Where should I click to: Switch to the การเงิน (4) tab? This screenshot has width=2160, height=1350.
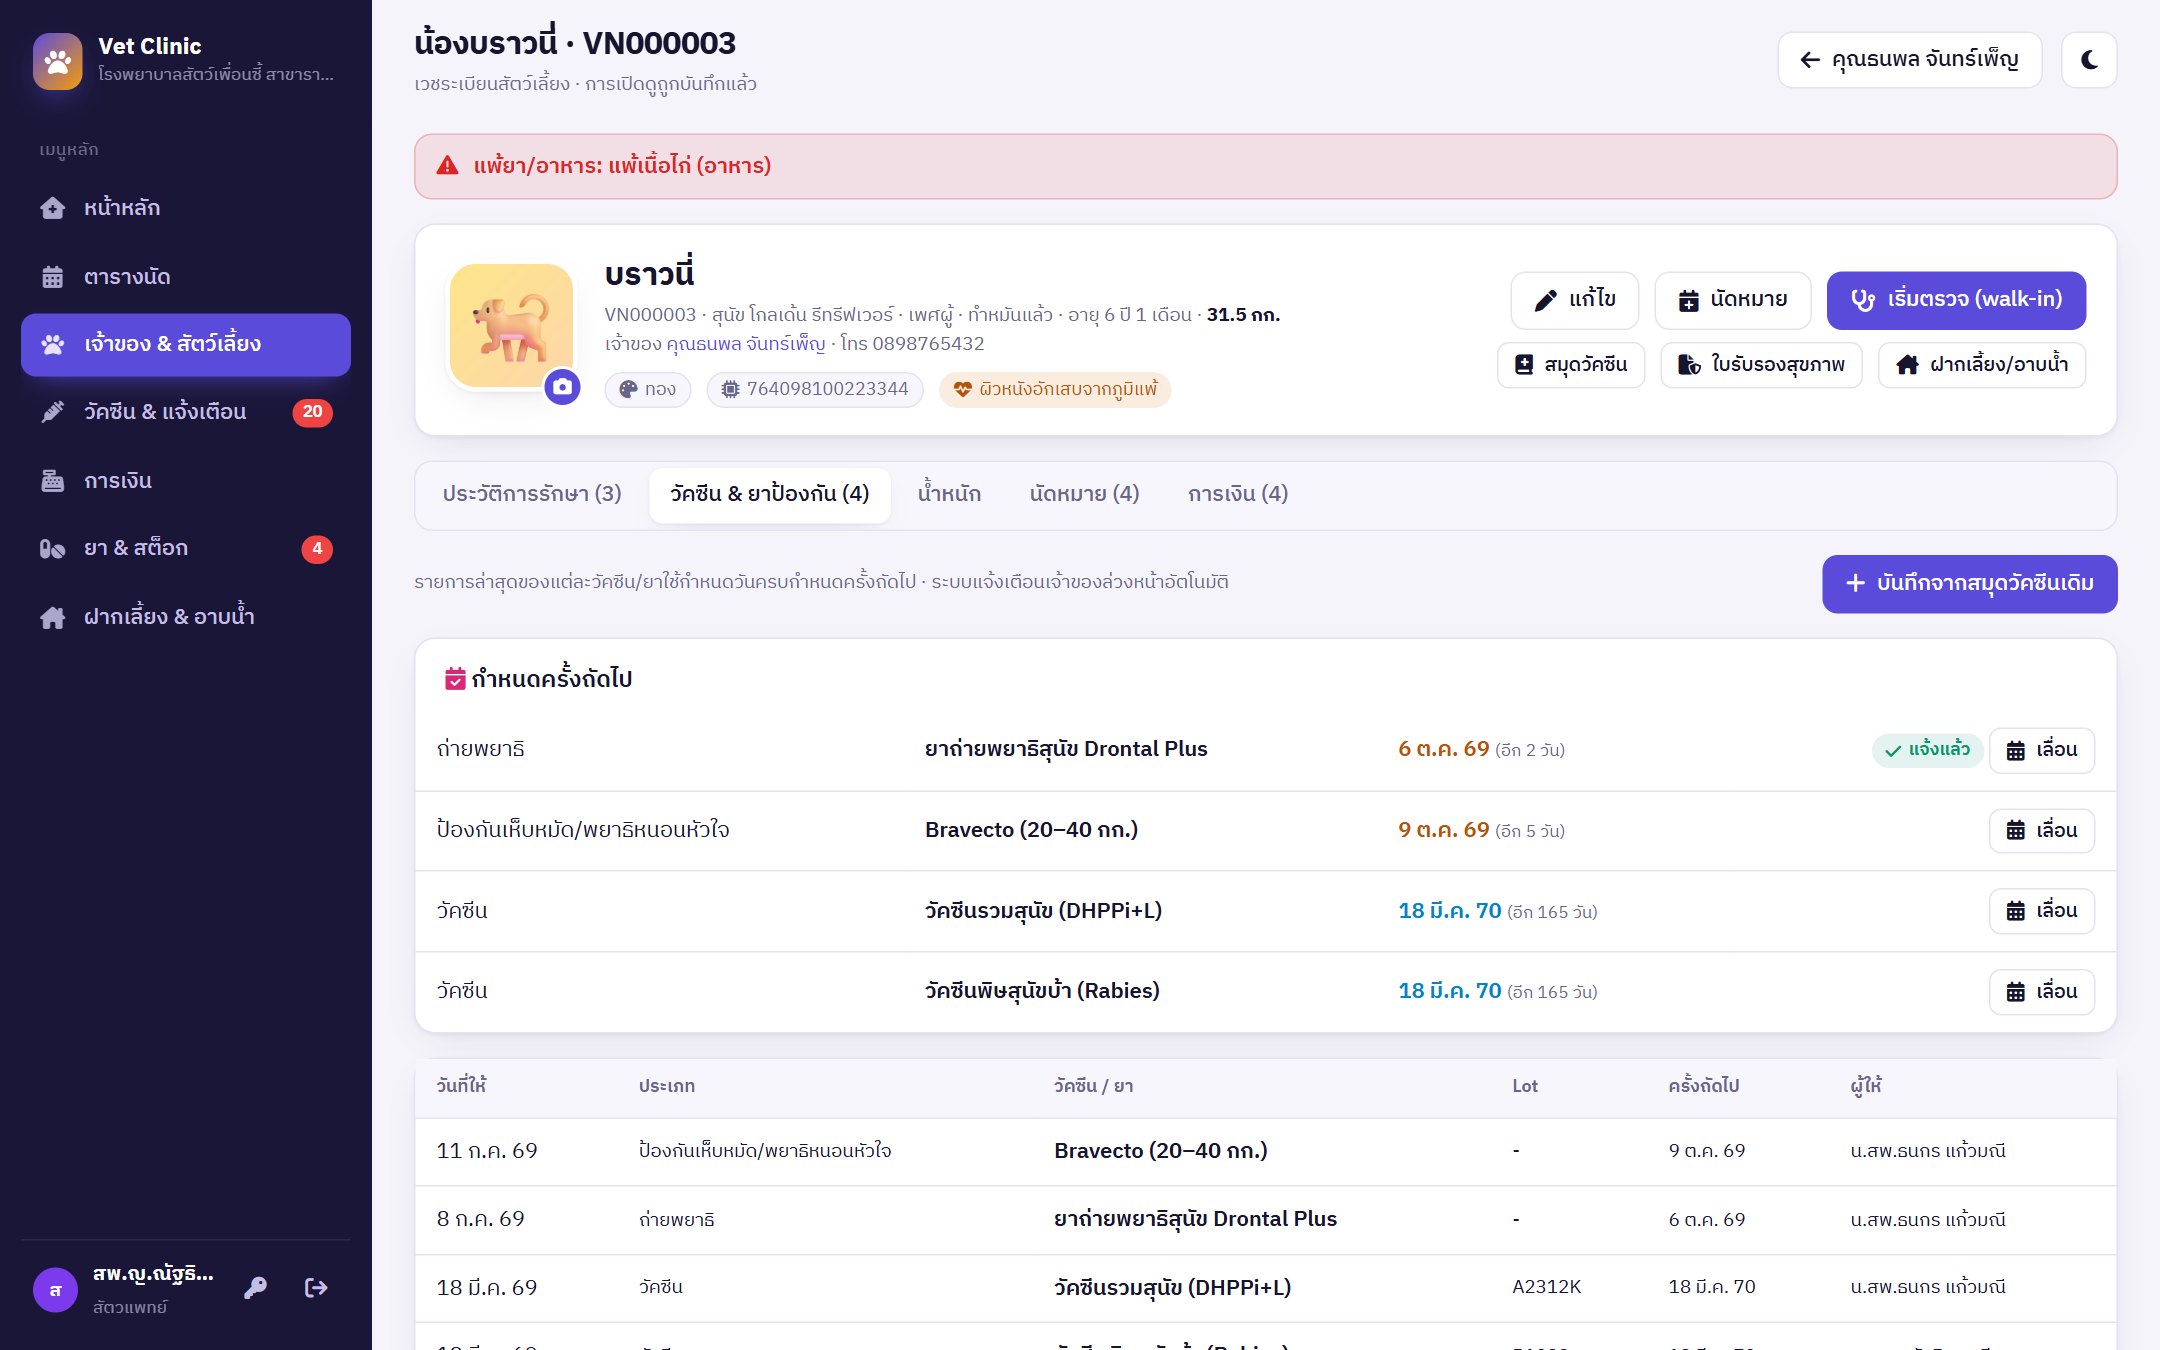coord(1238,494)
